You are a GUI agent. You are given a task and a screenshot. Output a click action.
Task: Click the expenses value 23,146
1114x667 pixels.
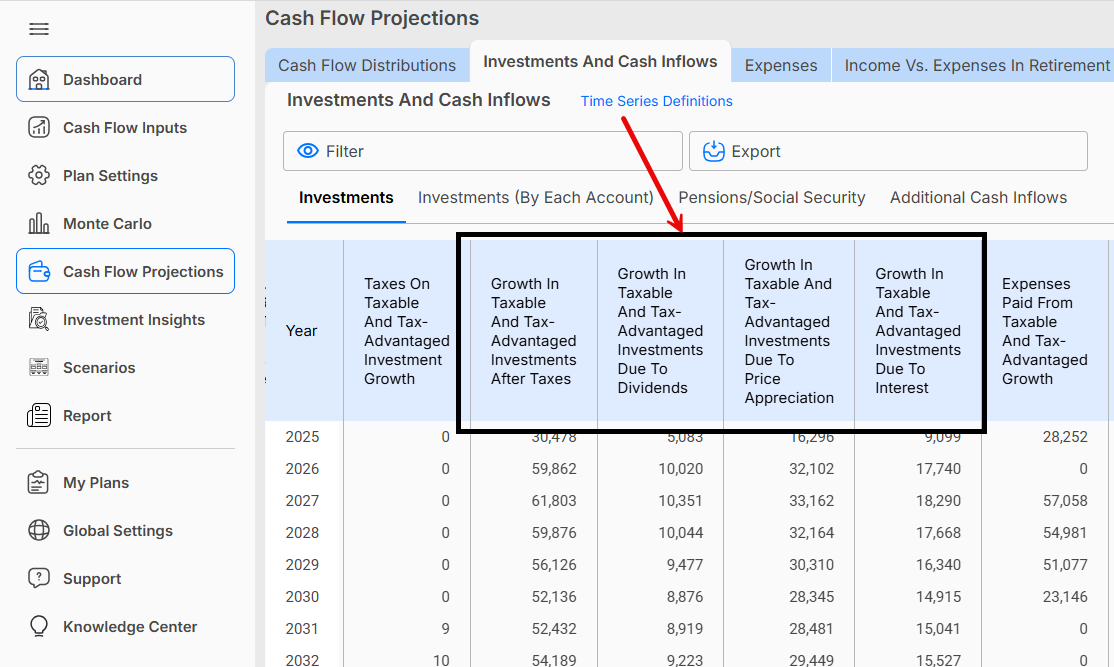(x=1065, y=597)
